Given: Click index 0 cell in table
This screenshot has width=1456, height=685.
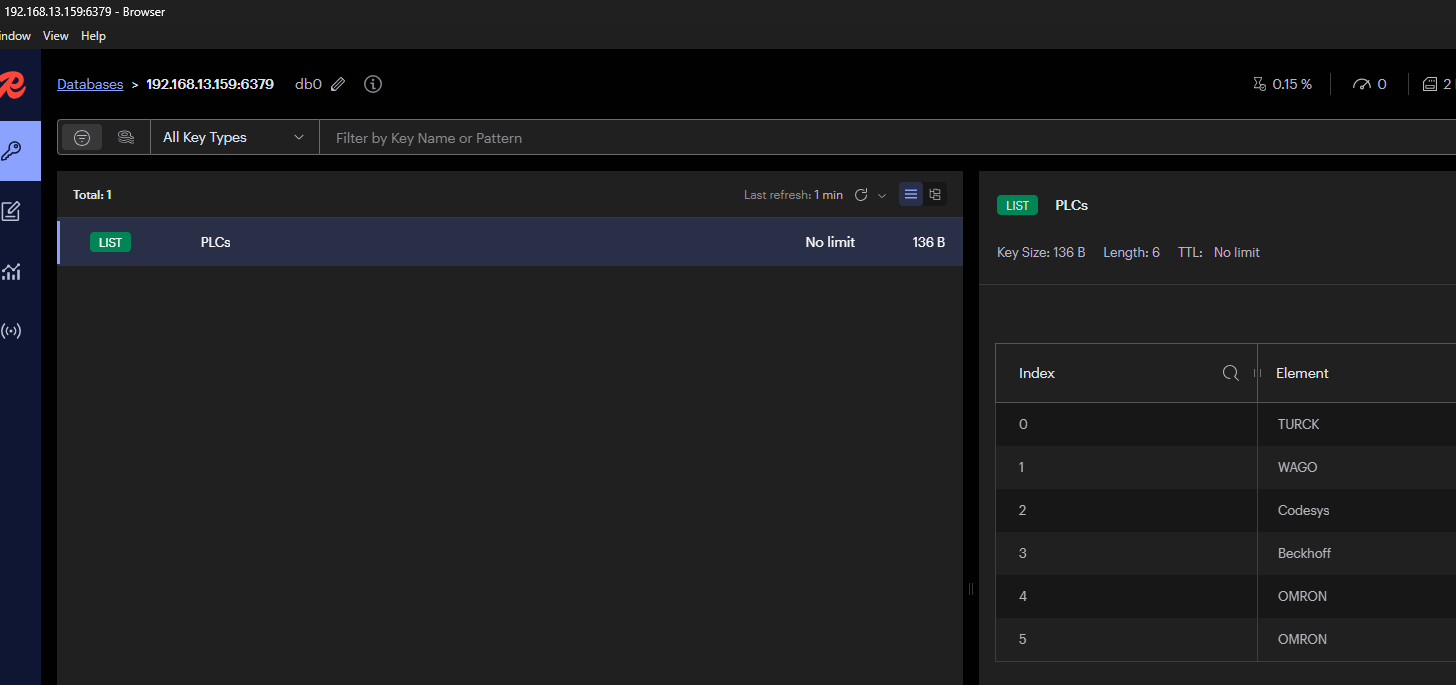Looking at the screenshot, I should 1126,424.
